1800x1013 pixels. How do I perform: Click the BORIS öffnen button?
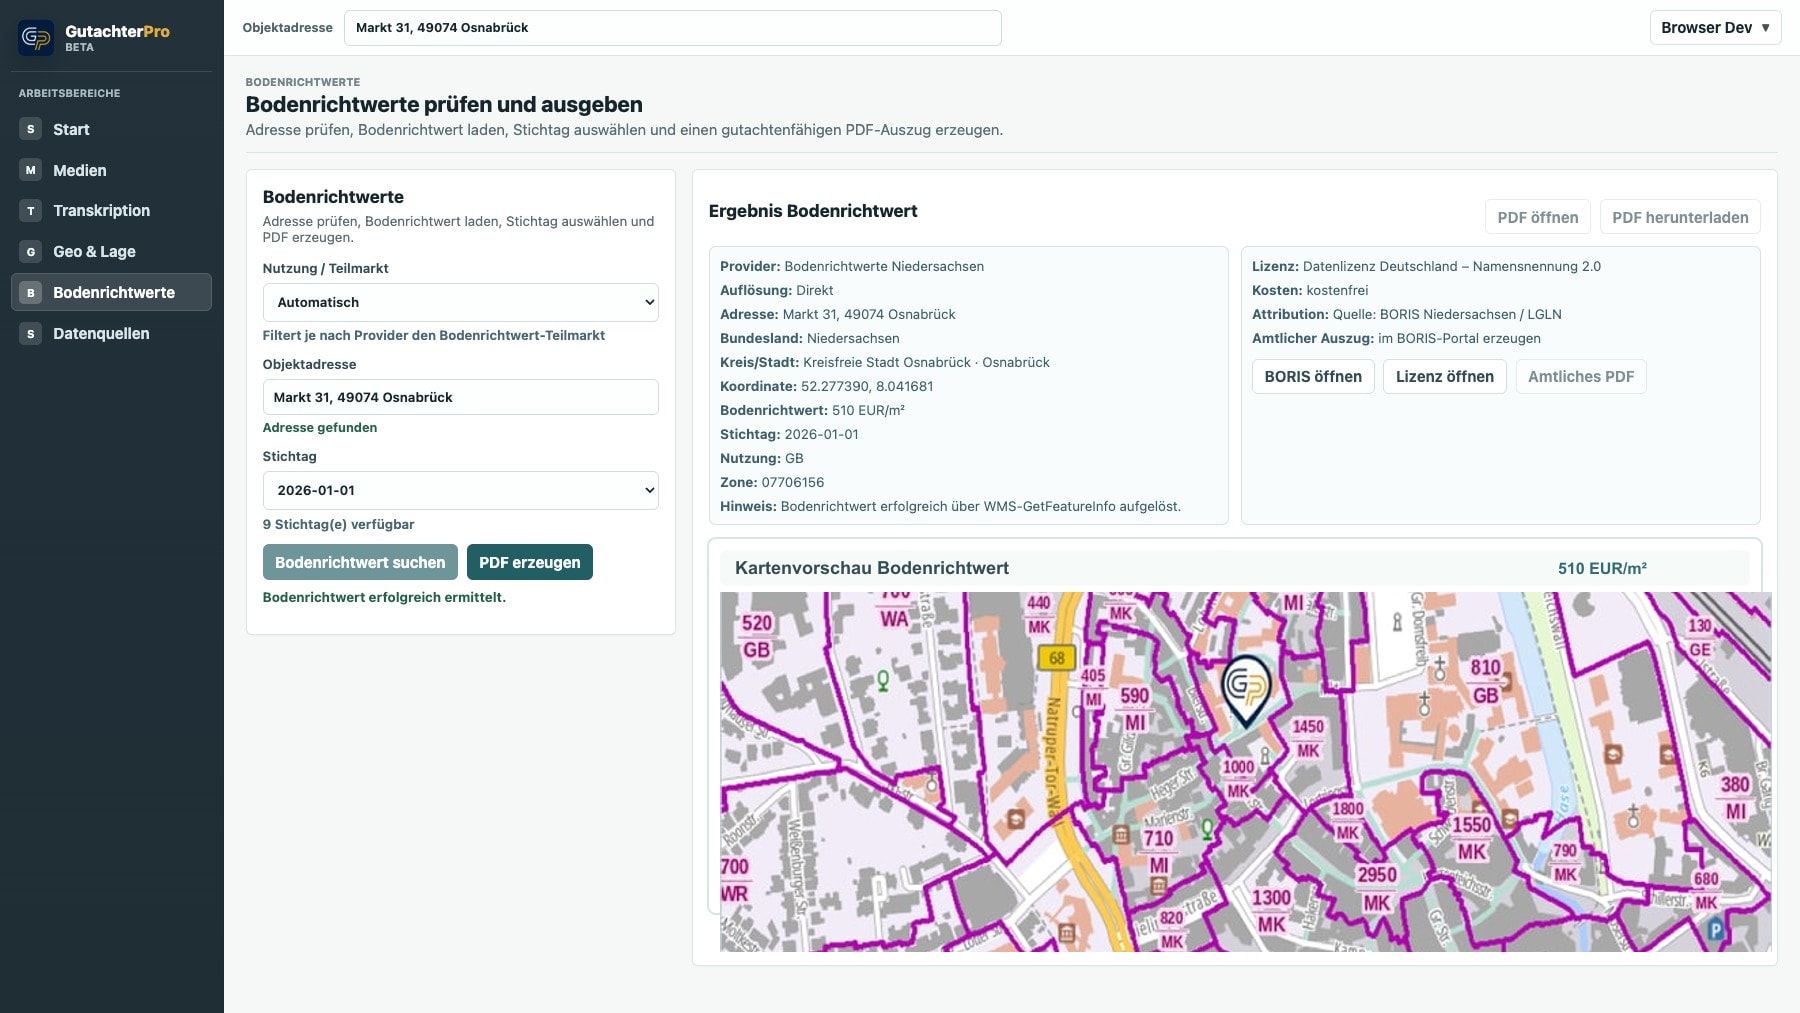coord(1313,377)
